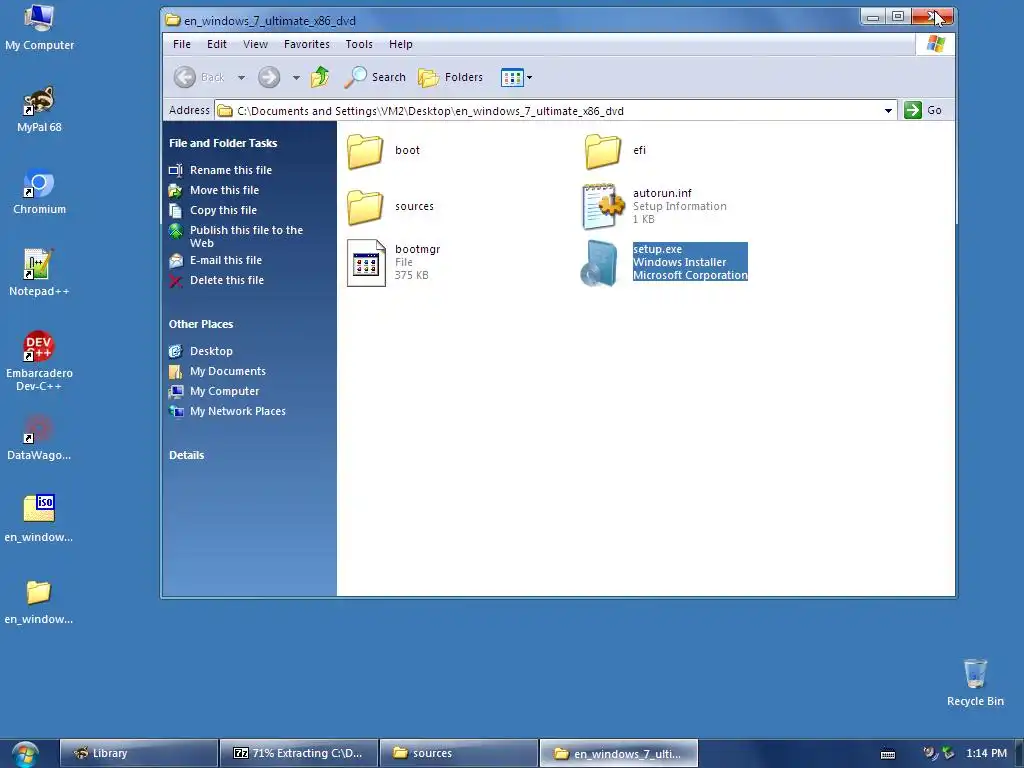Image resolution: width=1024 pixels, height=768 pixels.
Task: Open the Tools menu
Action: [359, 44]
